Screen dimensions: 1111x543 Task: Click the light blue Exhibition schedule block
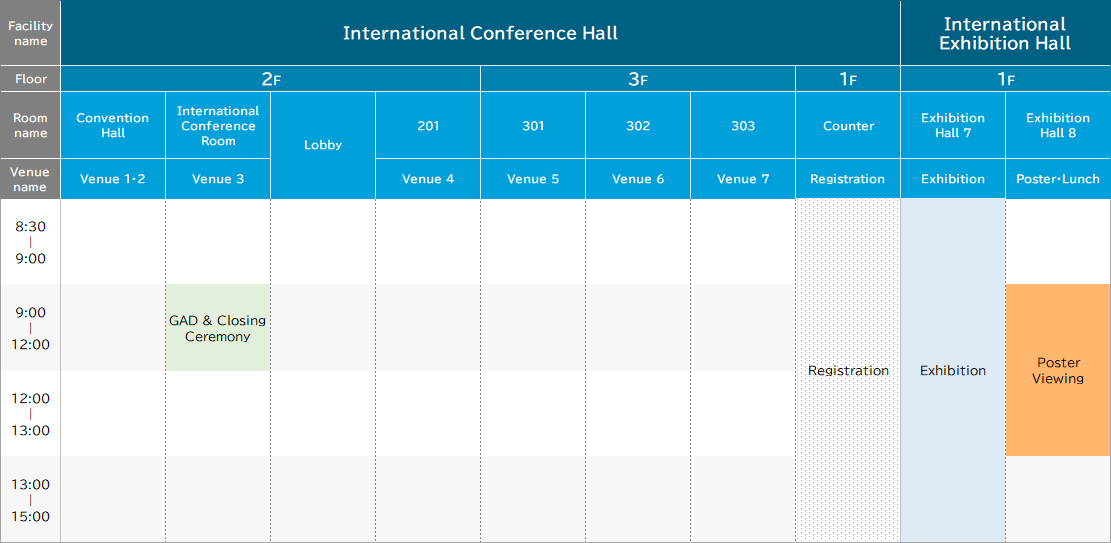tap(953, 370)
